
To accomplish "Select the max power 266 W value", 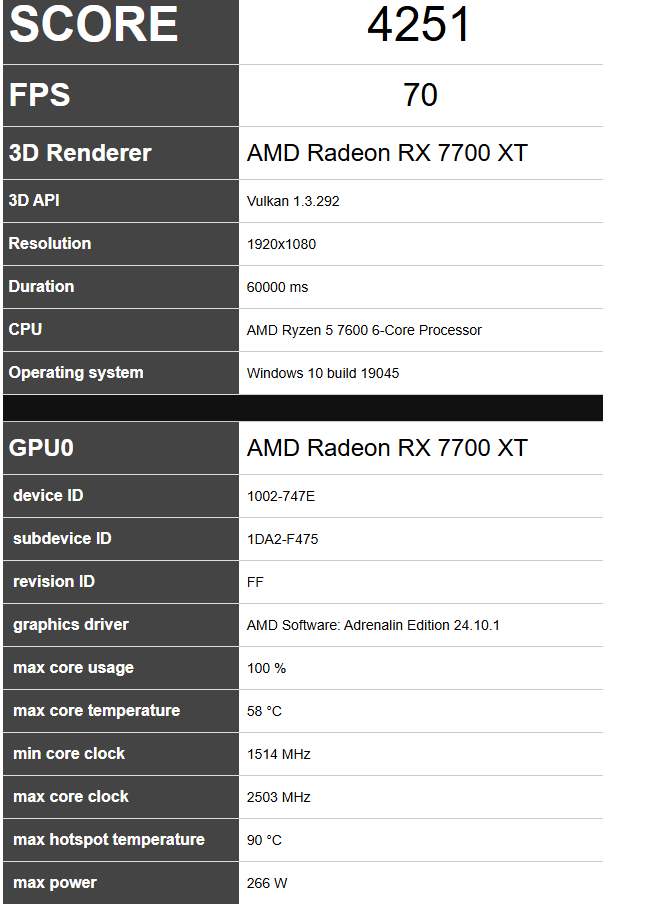I will point(267,883).
